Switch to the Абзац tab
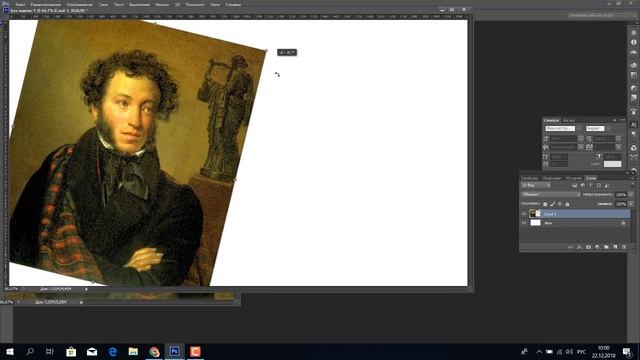Viewport: 640px width, 360px height. tap(569, 120)
